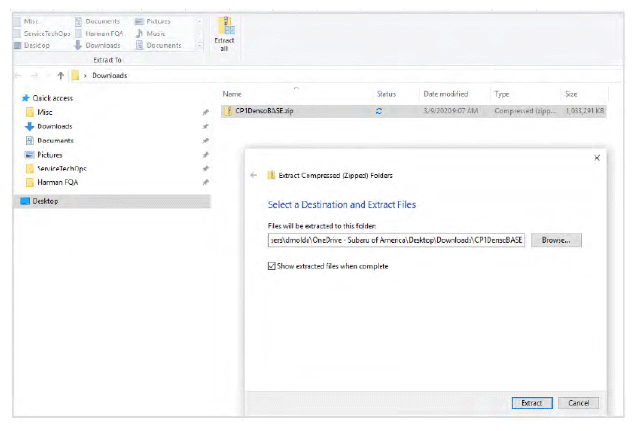Click the pin icon next to Misc
This screenshot has width=635, height=431.
[x=204, y=113]
